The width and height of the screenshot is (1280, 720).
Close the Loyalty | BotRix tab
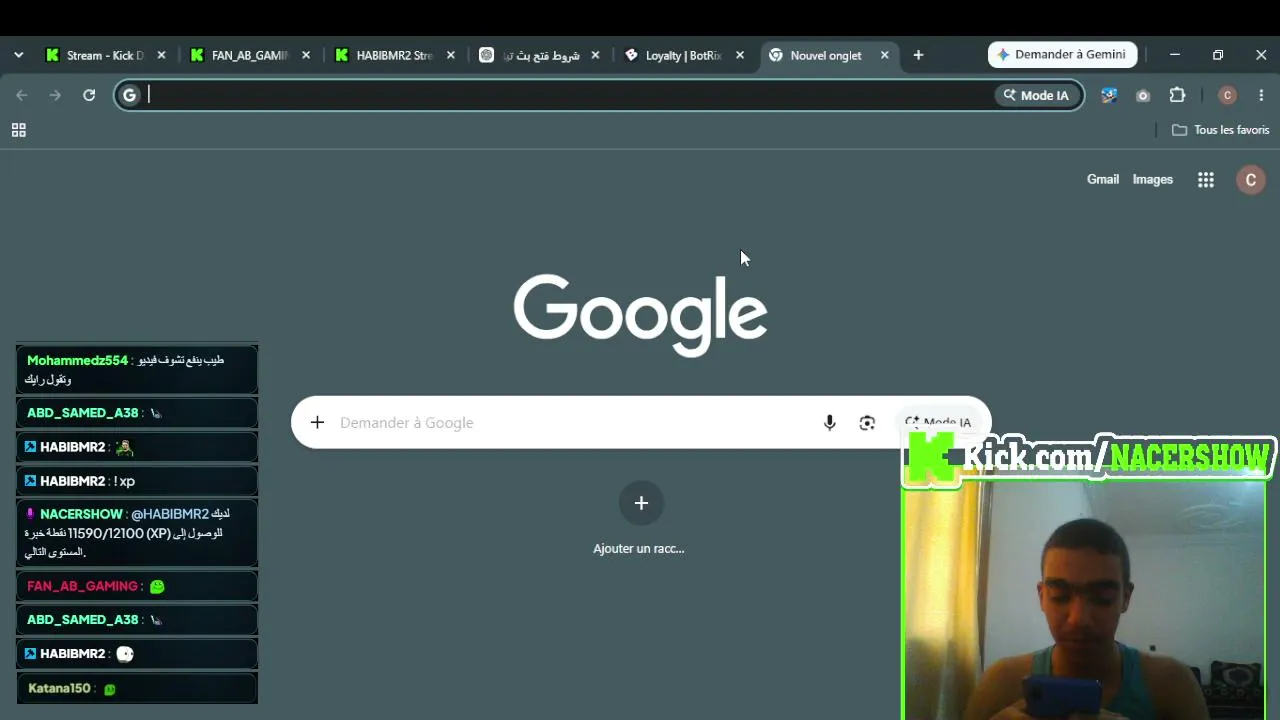pos(740,55)
